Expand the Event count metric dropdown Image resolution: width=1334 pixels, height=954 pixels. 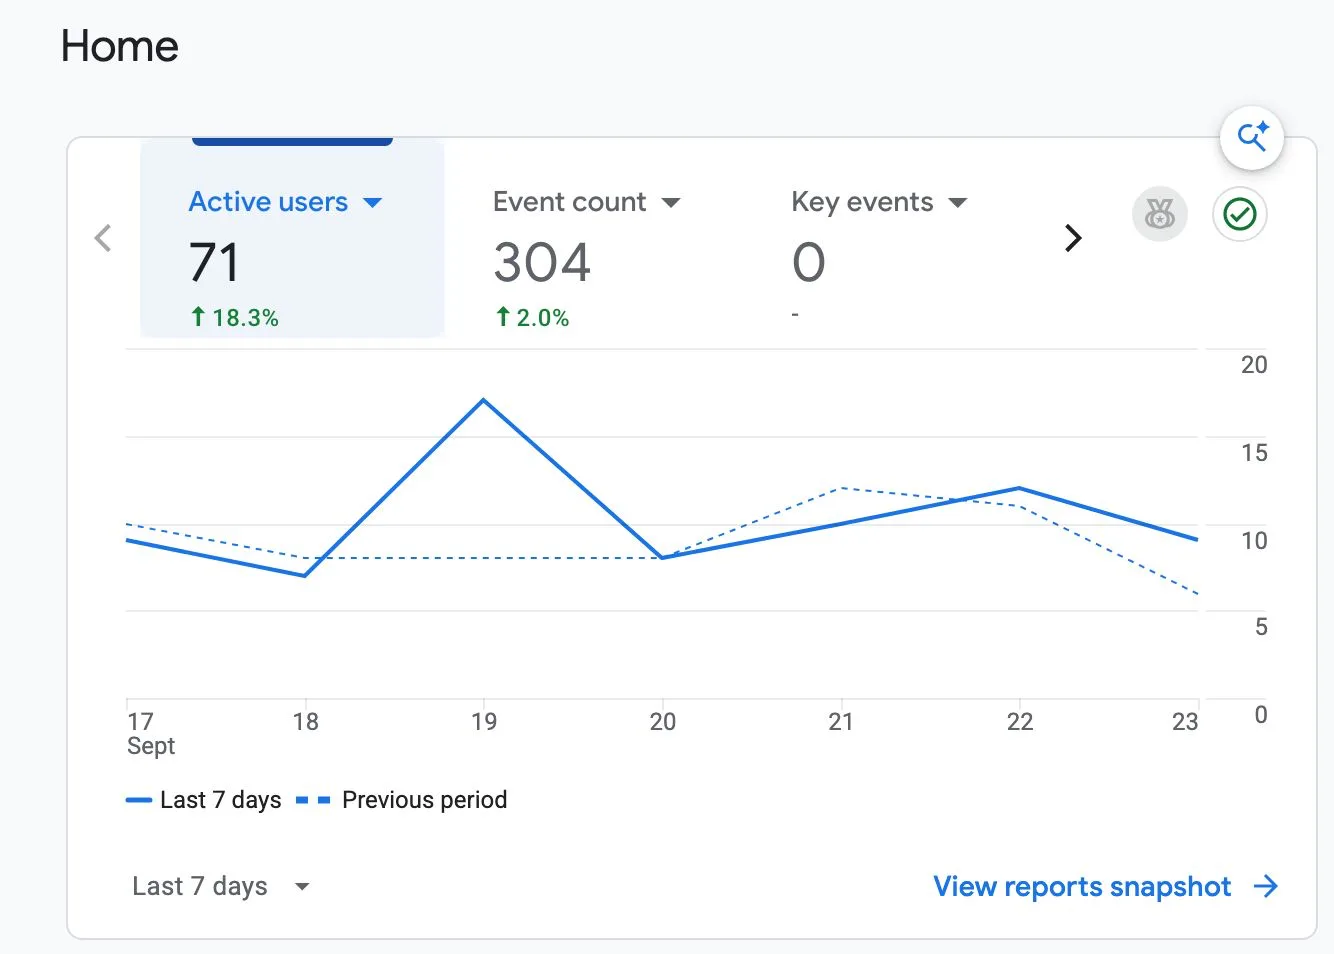(x=671, y=202)
